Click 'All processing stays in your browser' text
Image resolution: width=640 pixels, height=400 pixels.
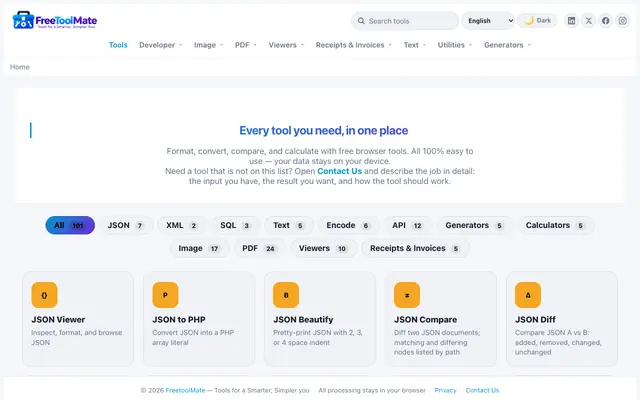point(372,390)
